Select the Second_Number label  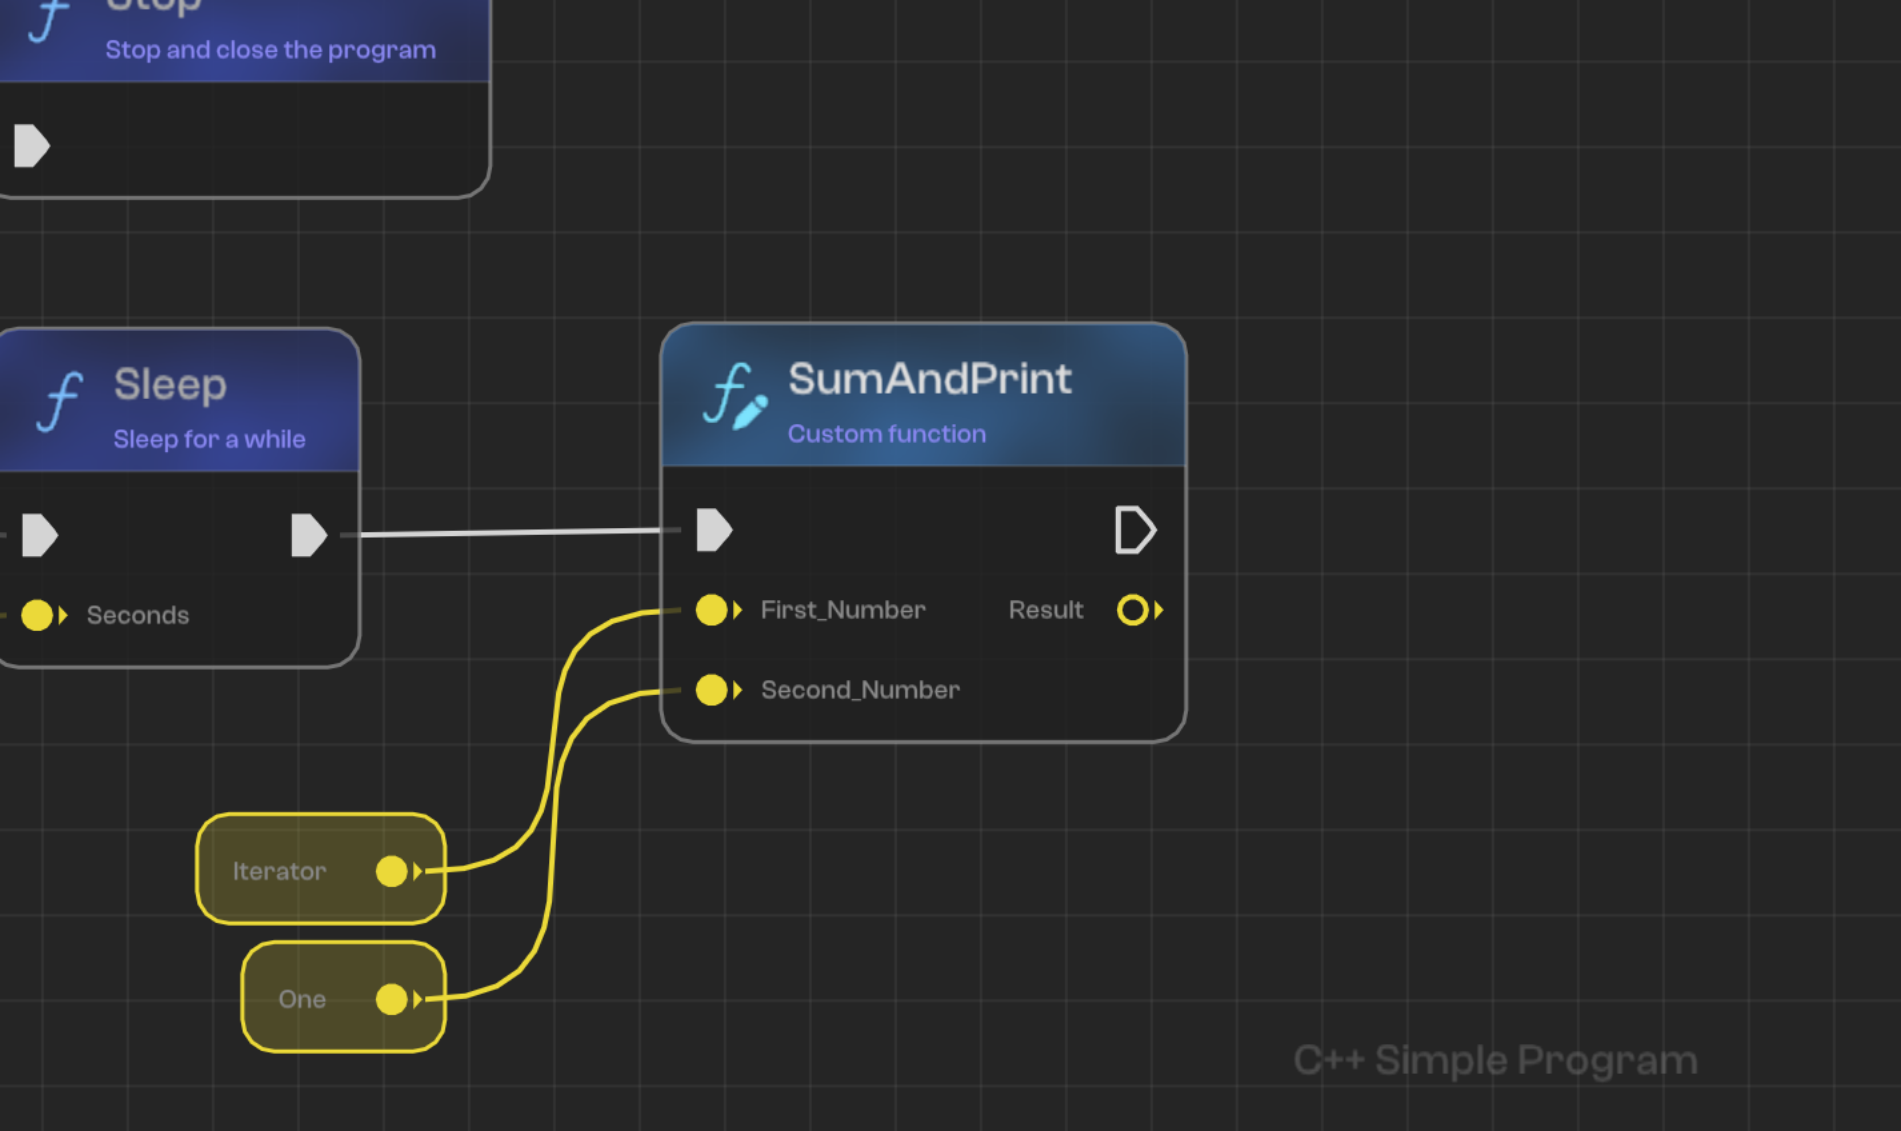[x=860, y=690]
